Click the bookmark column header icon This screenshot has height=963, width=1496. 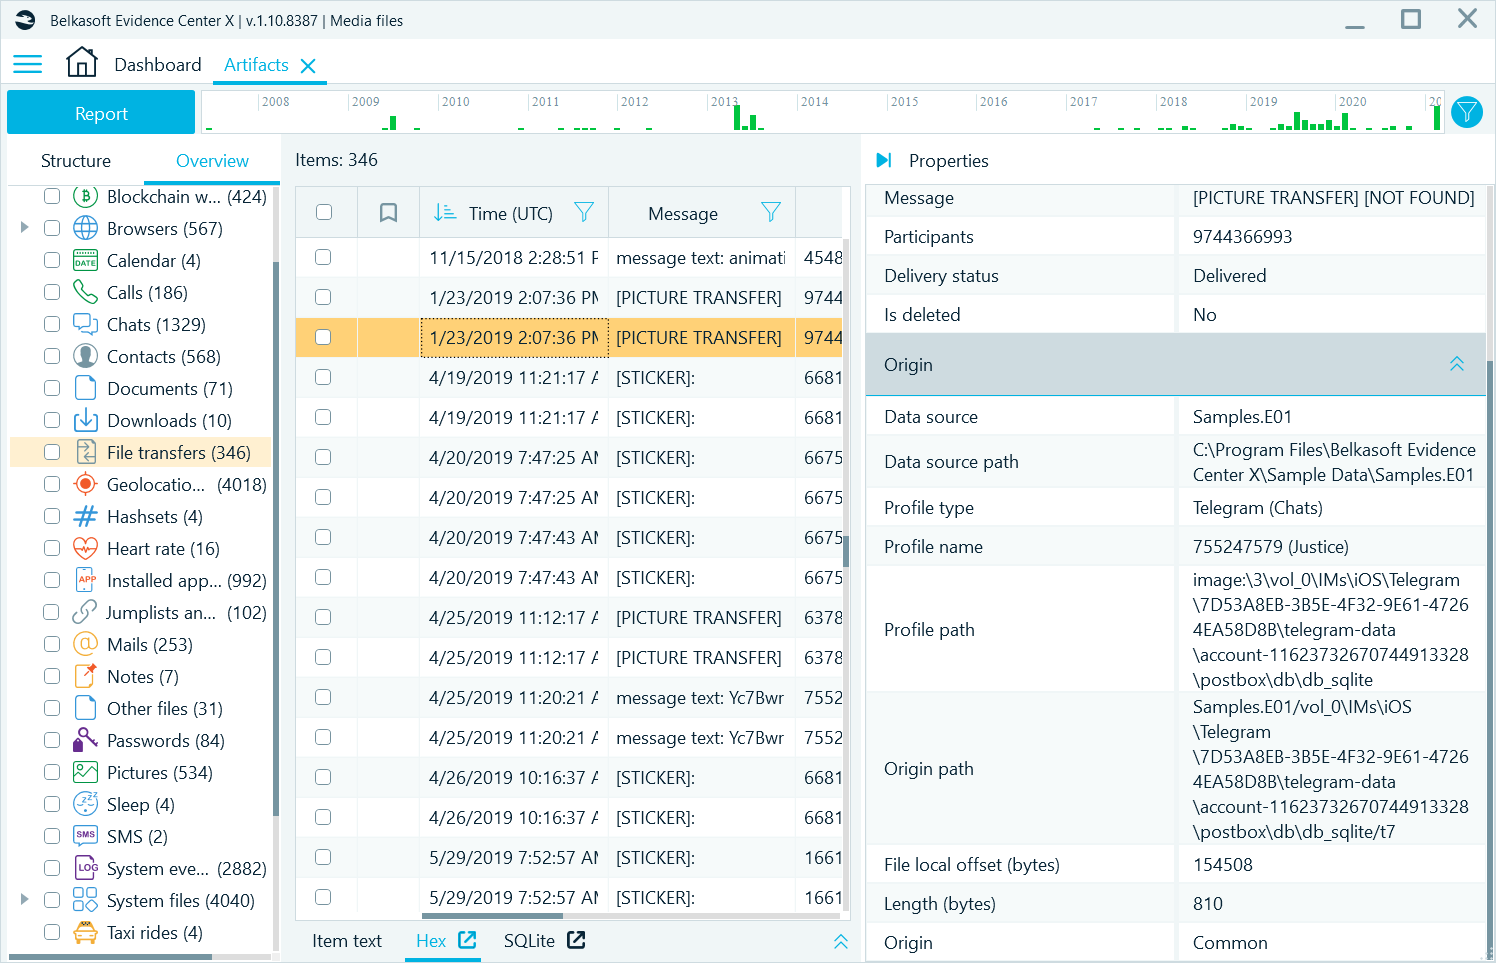[x=388, y=213]
